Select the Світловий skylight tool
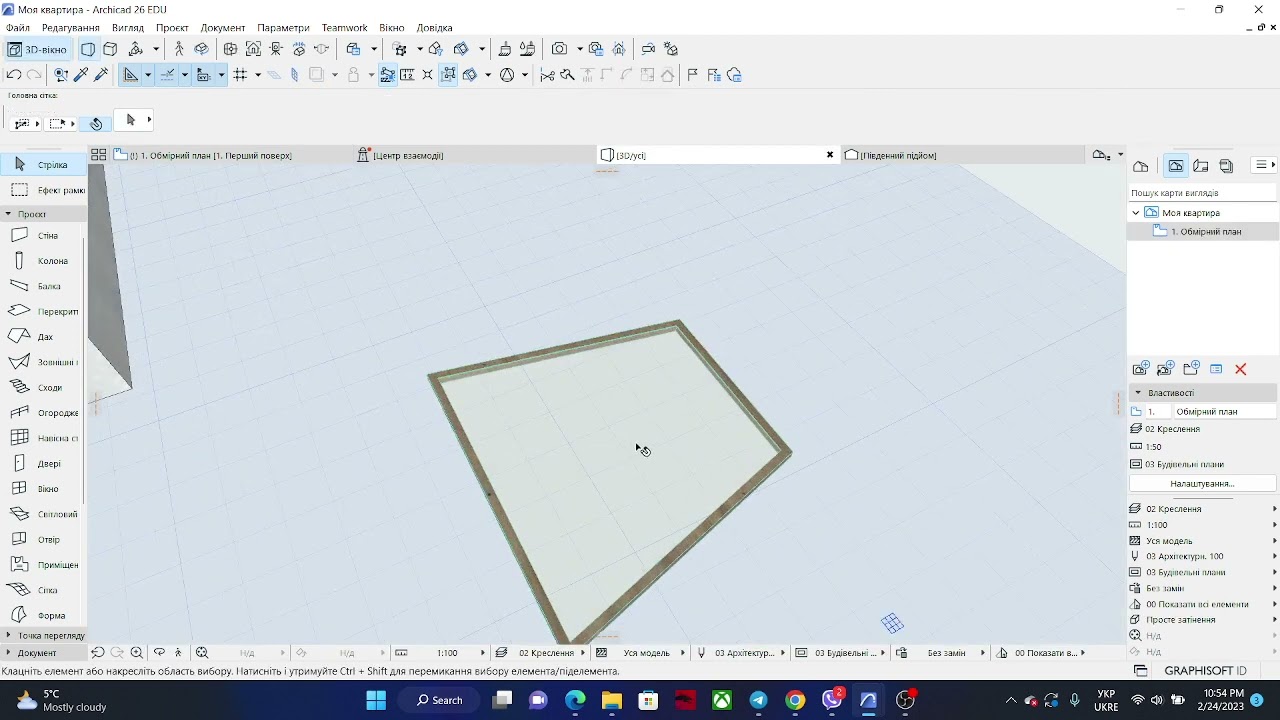This screenshot has width=1280, height=720. click(x=44, y=514)
